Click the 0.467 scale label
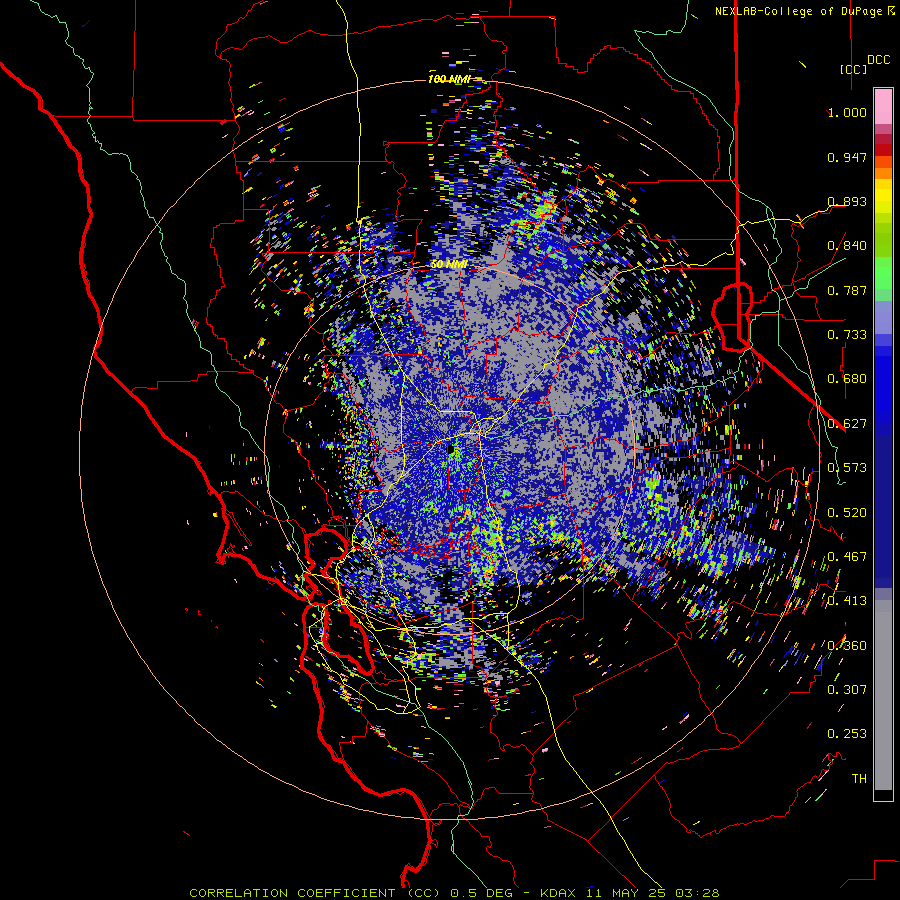 (847, 557)
